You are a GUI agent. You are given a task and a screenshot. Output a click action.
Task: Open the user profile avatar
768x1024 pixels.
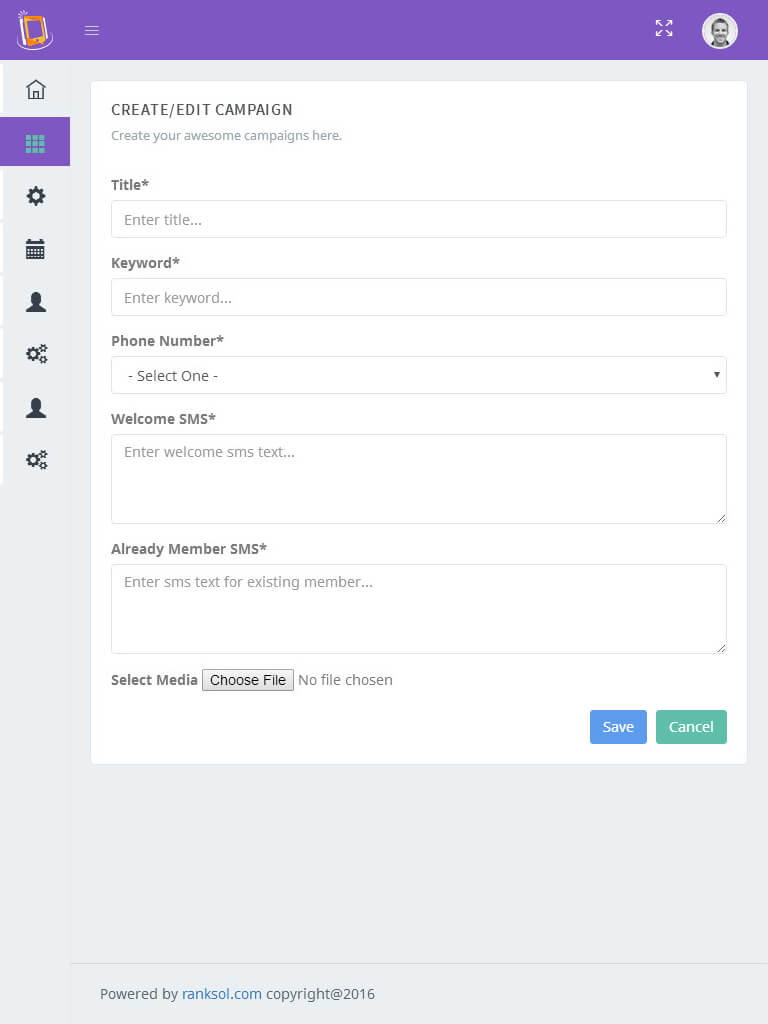719,30
